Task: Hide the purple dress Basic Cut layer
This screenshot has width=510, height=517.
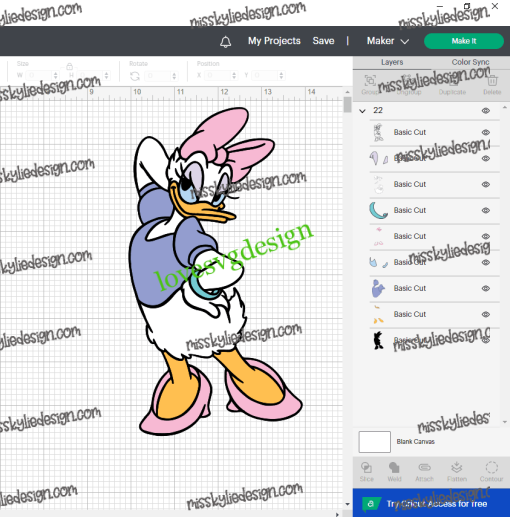Action: point(486,288)
